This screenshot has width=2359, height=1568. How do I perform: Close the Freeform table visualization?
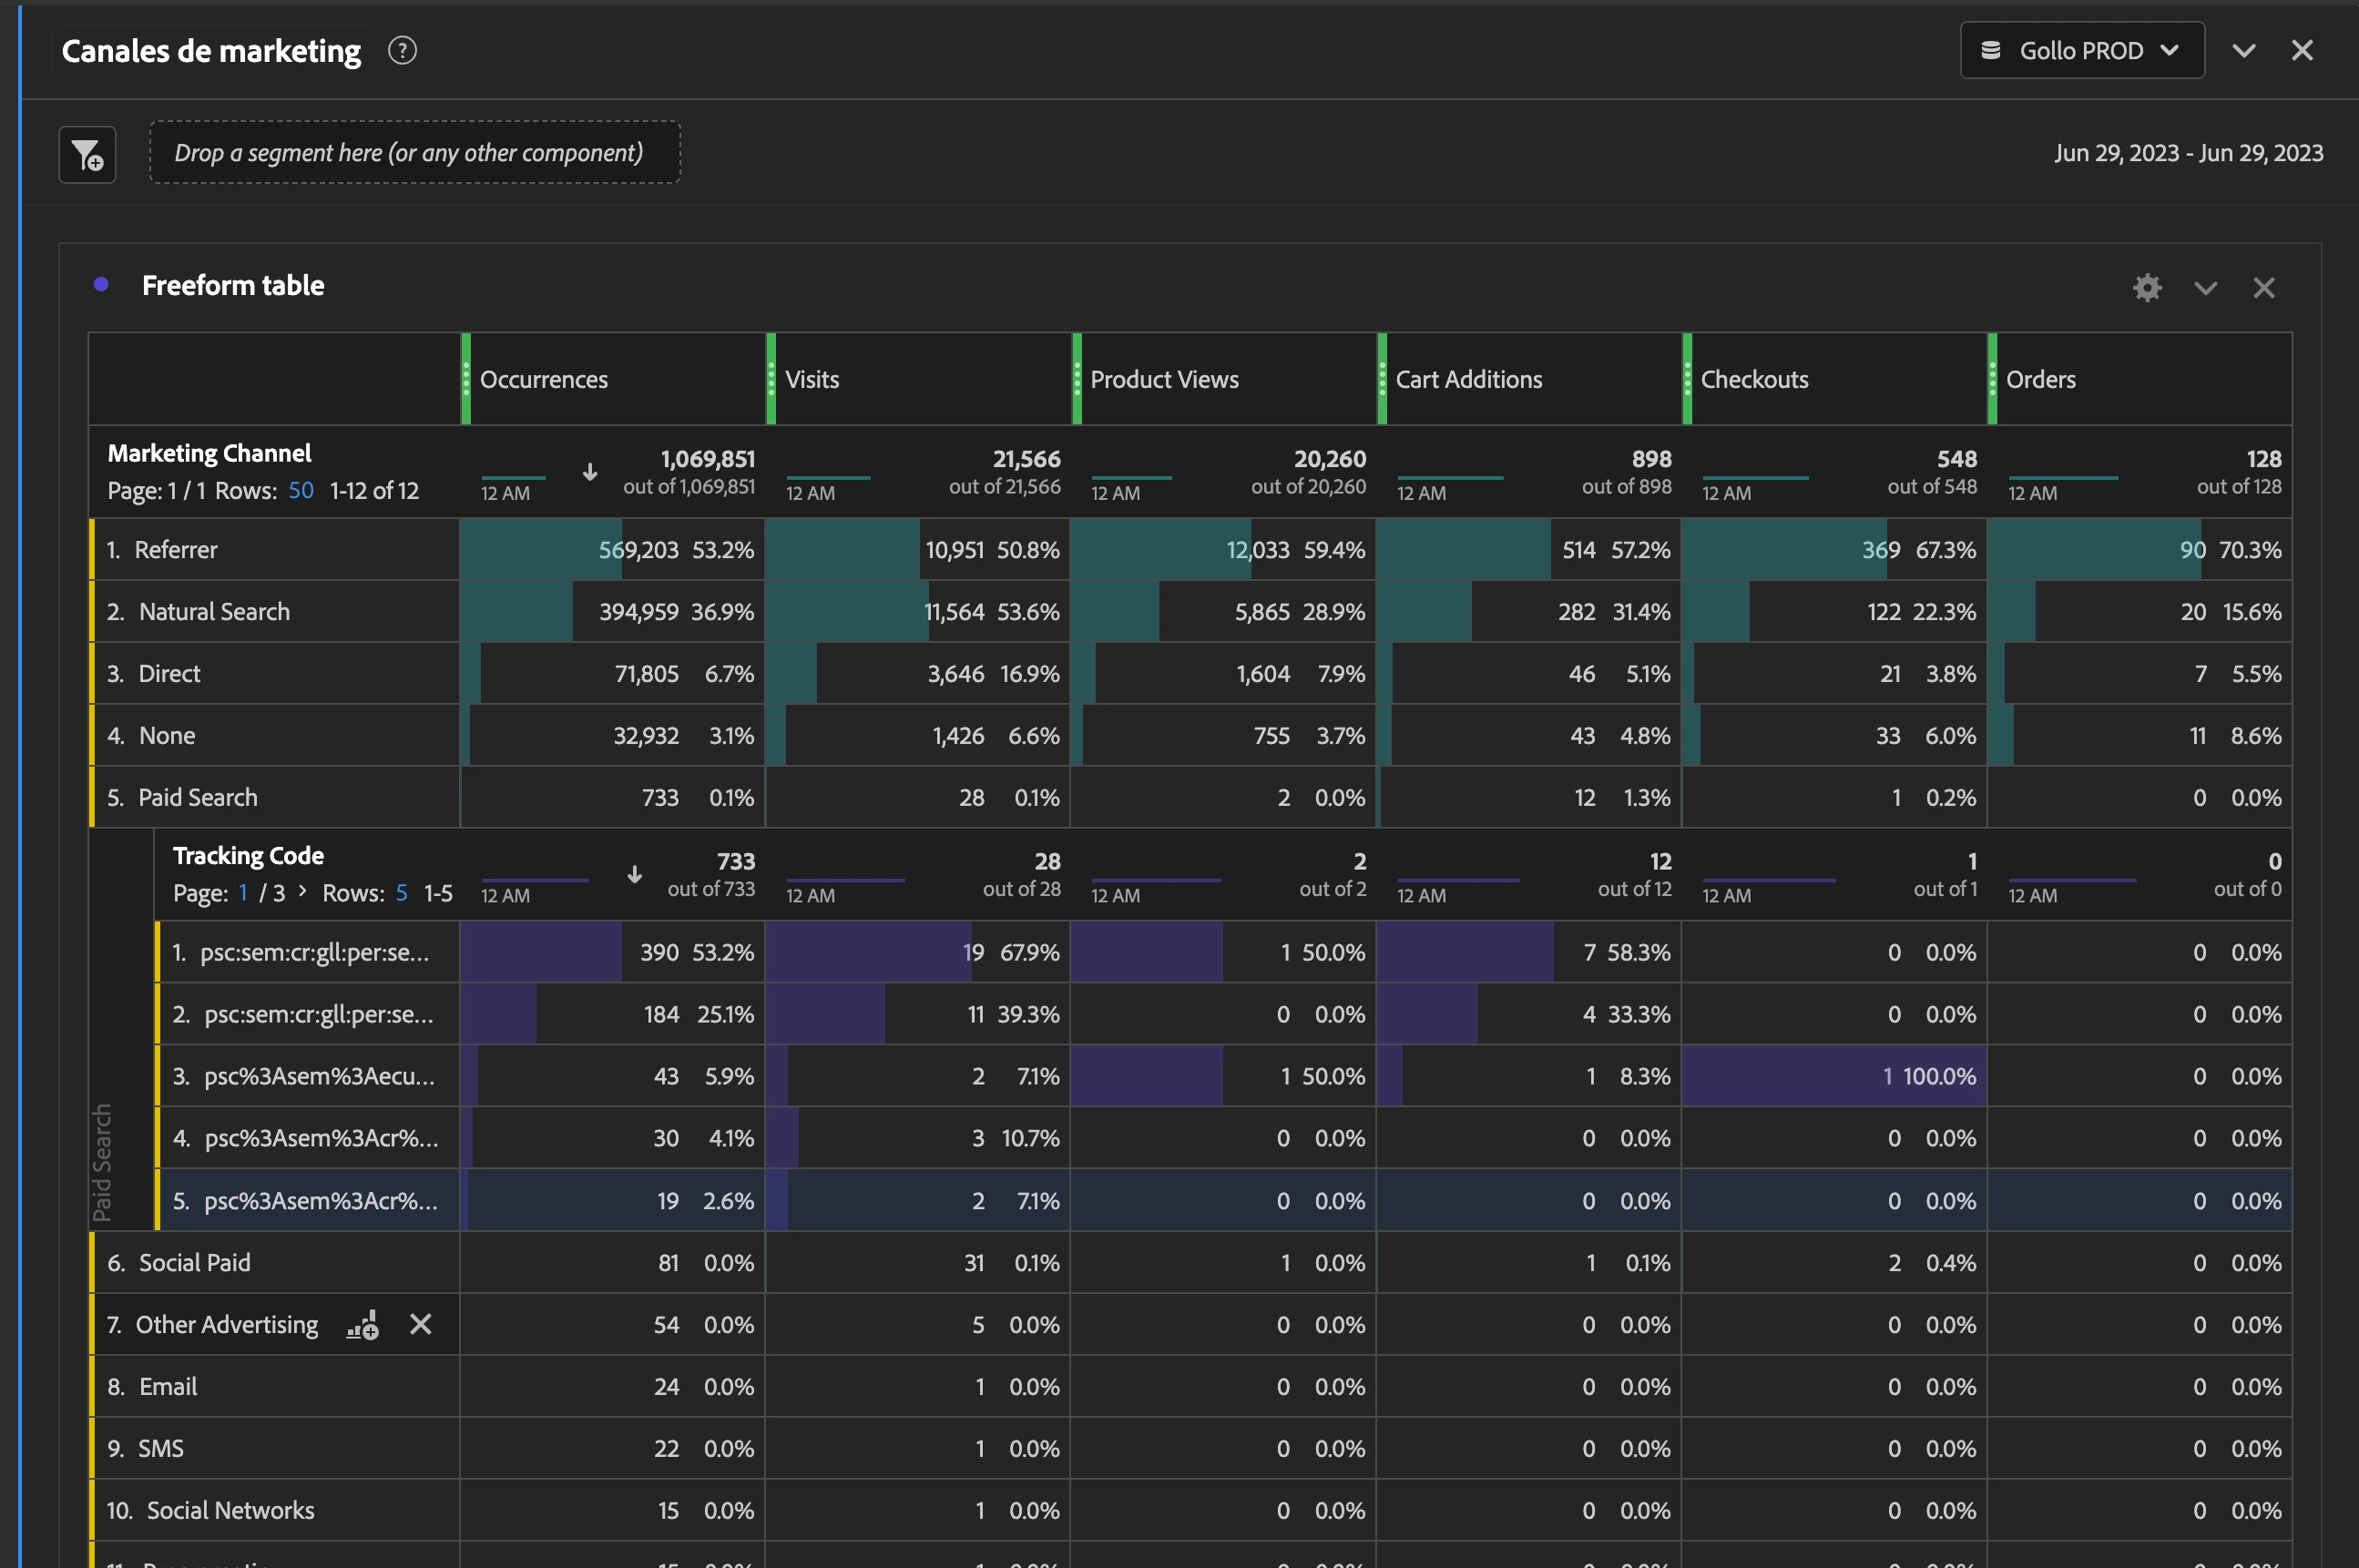click(x=2264, y=288)
